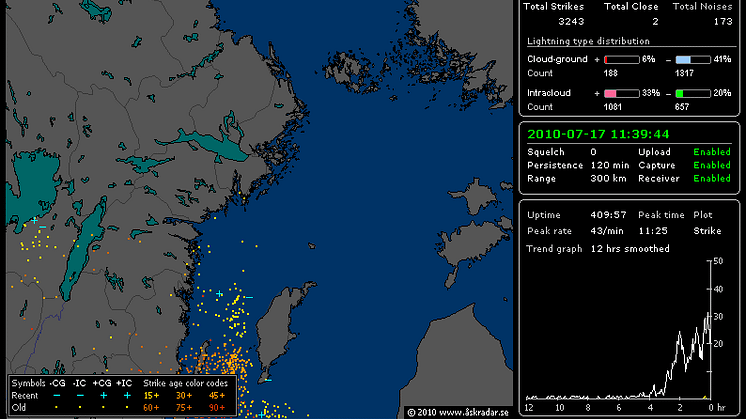Click the yellow marker on trend graph axis
This screenshot has height=419, width=746.
coord(707,396)
